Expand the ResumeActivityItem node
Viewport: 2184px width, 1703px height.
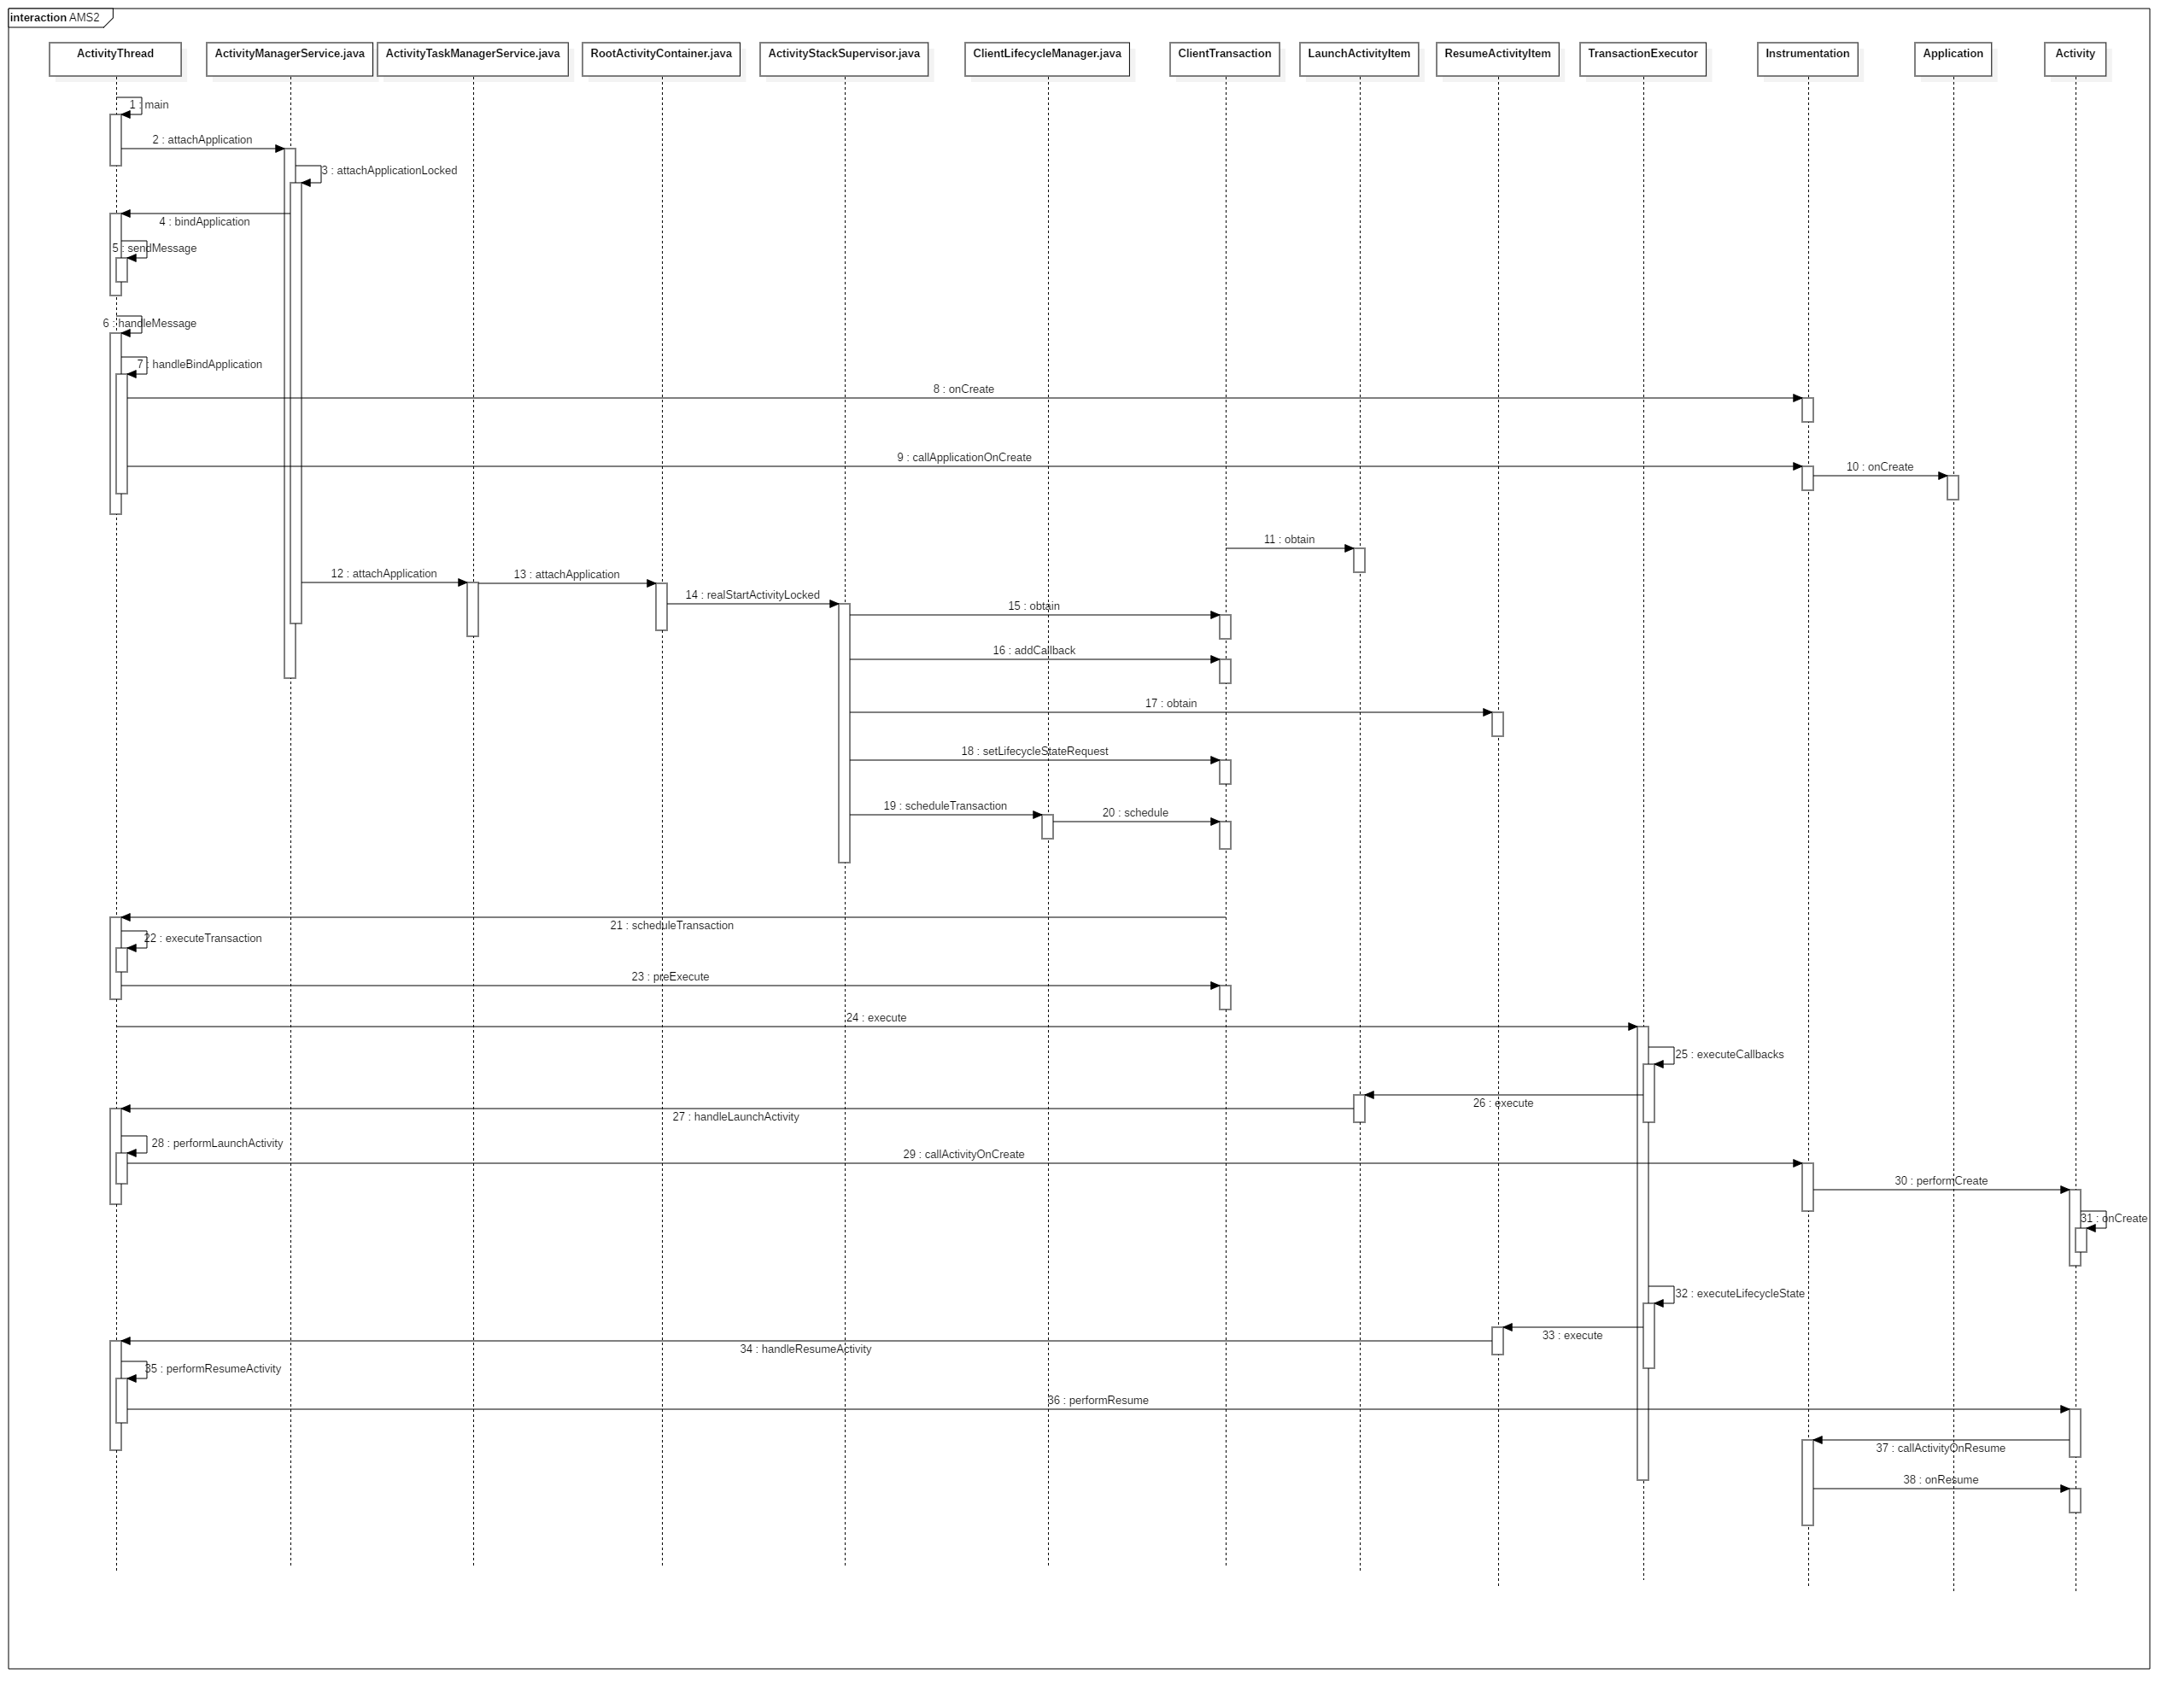tap(1500, 53)
